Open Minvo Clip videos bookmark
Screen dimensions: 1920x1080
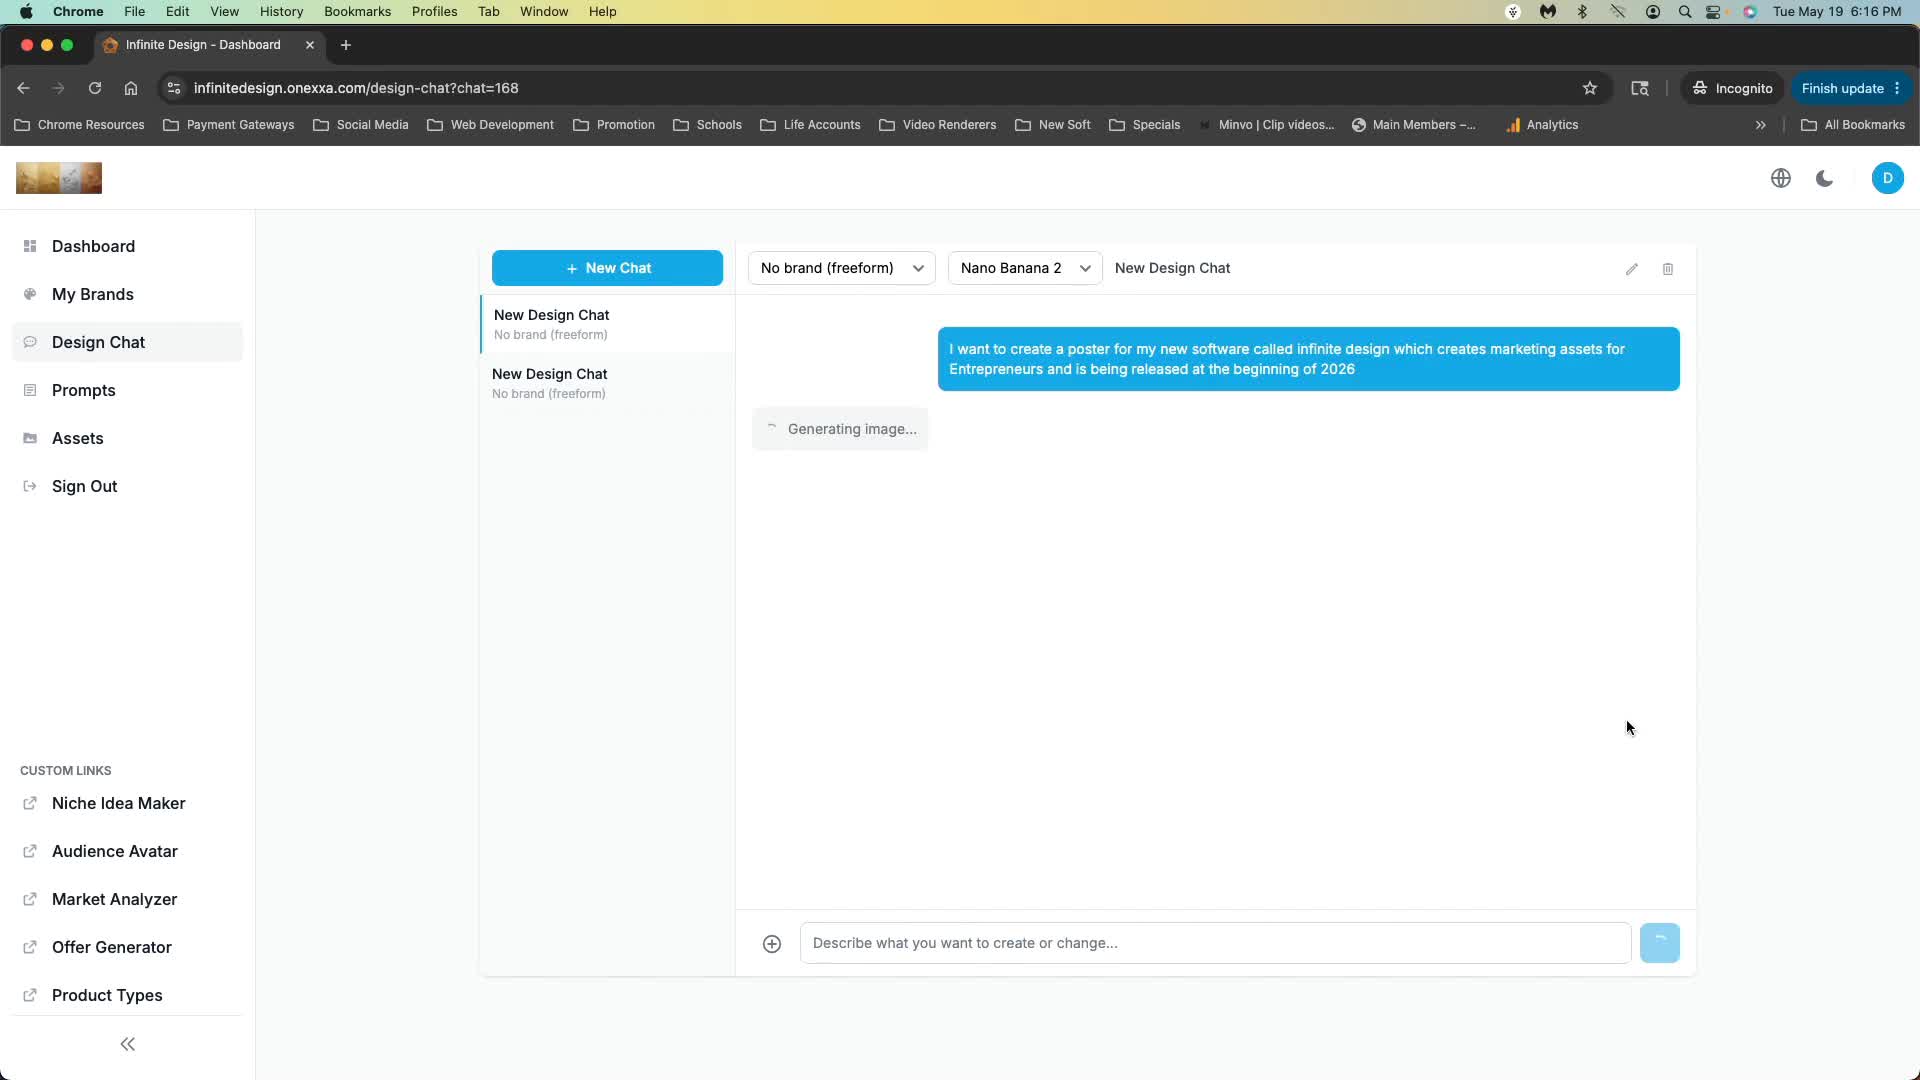pyautogui.click(x=1266, y=125)
